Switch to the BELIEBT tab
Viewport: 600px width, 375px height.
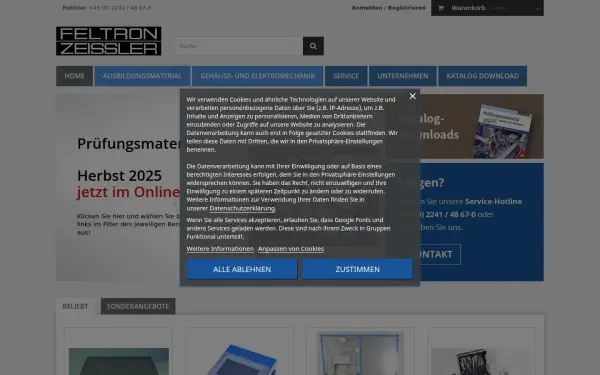pos(75,306)
